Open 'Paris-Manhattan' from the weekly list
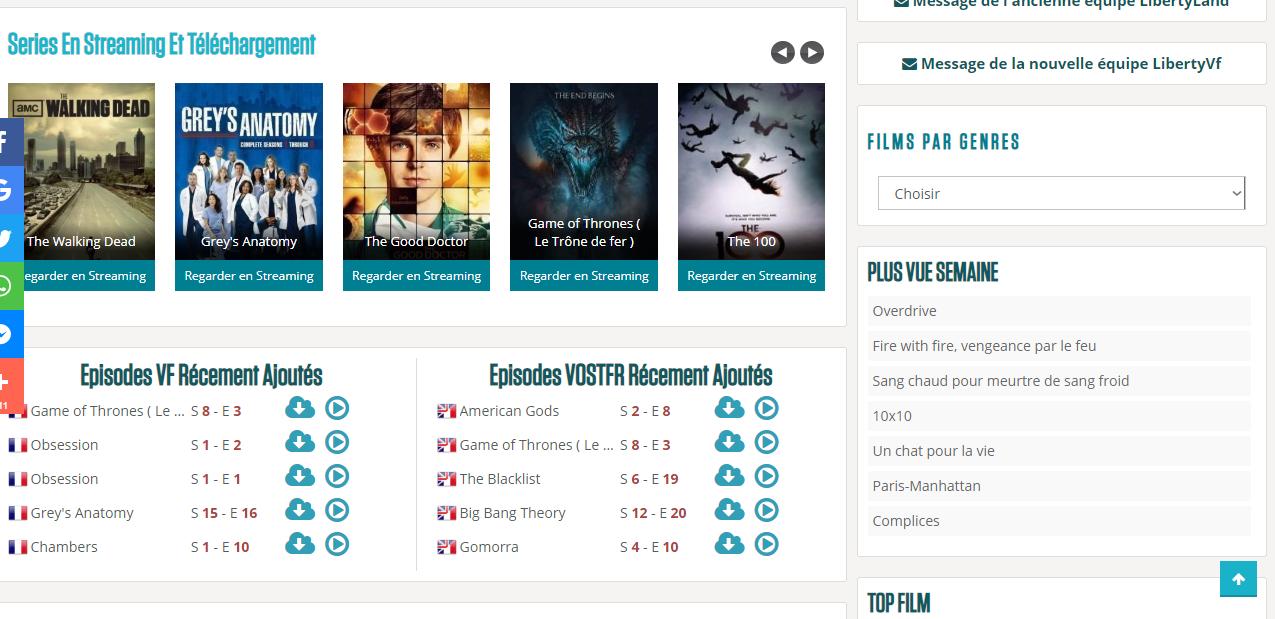The width and height of the screenshot is (1275, 619). point(1059,486)
